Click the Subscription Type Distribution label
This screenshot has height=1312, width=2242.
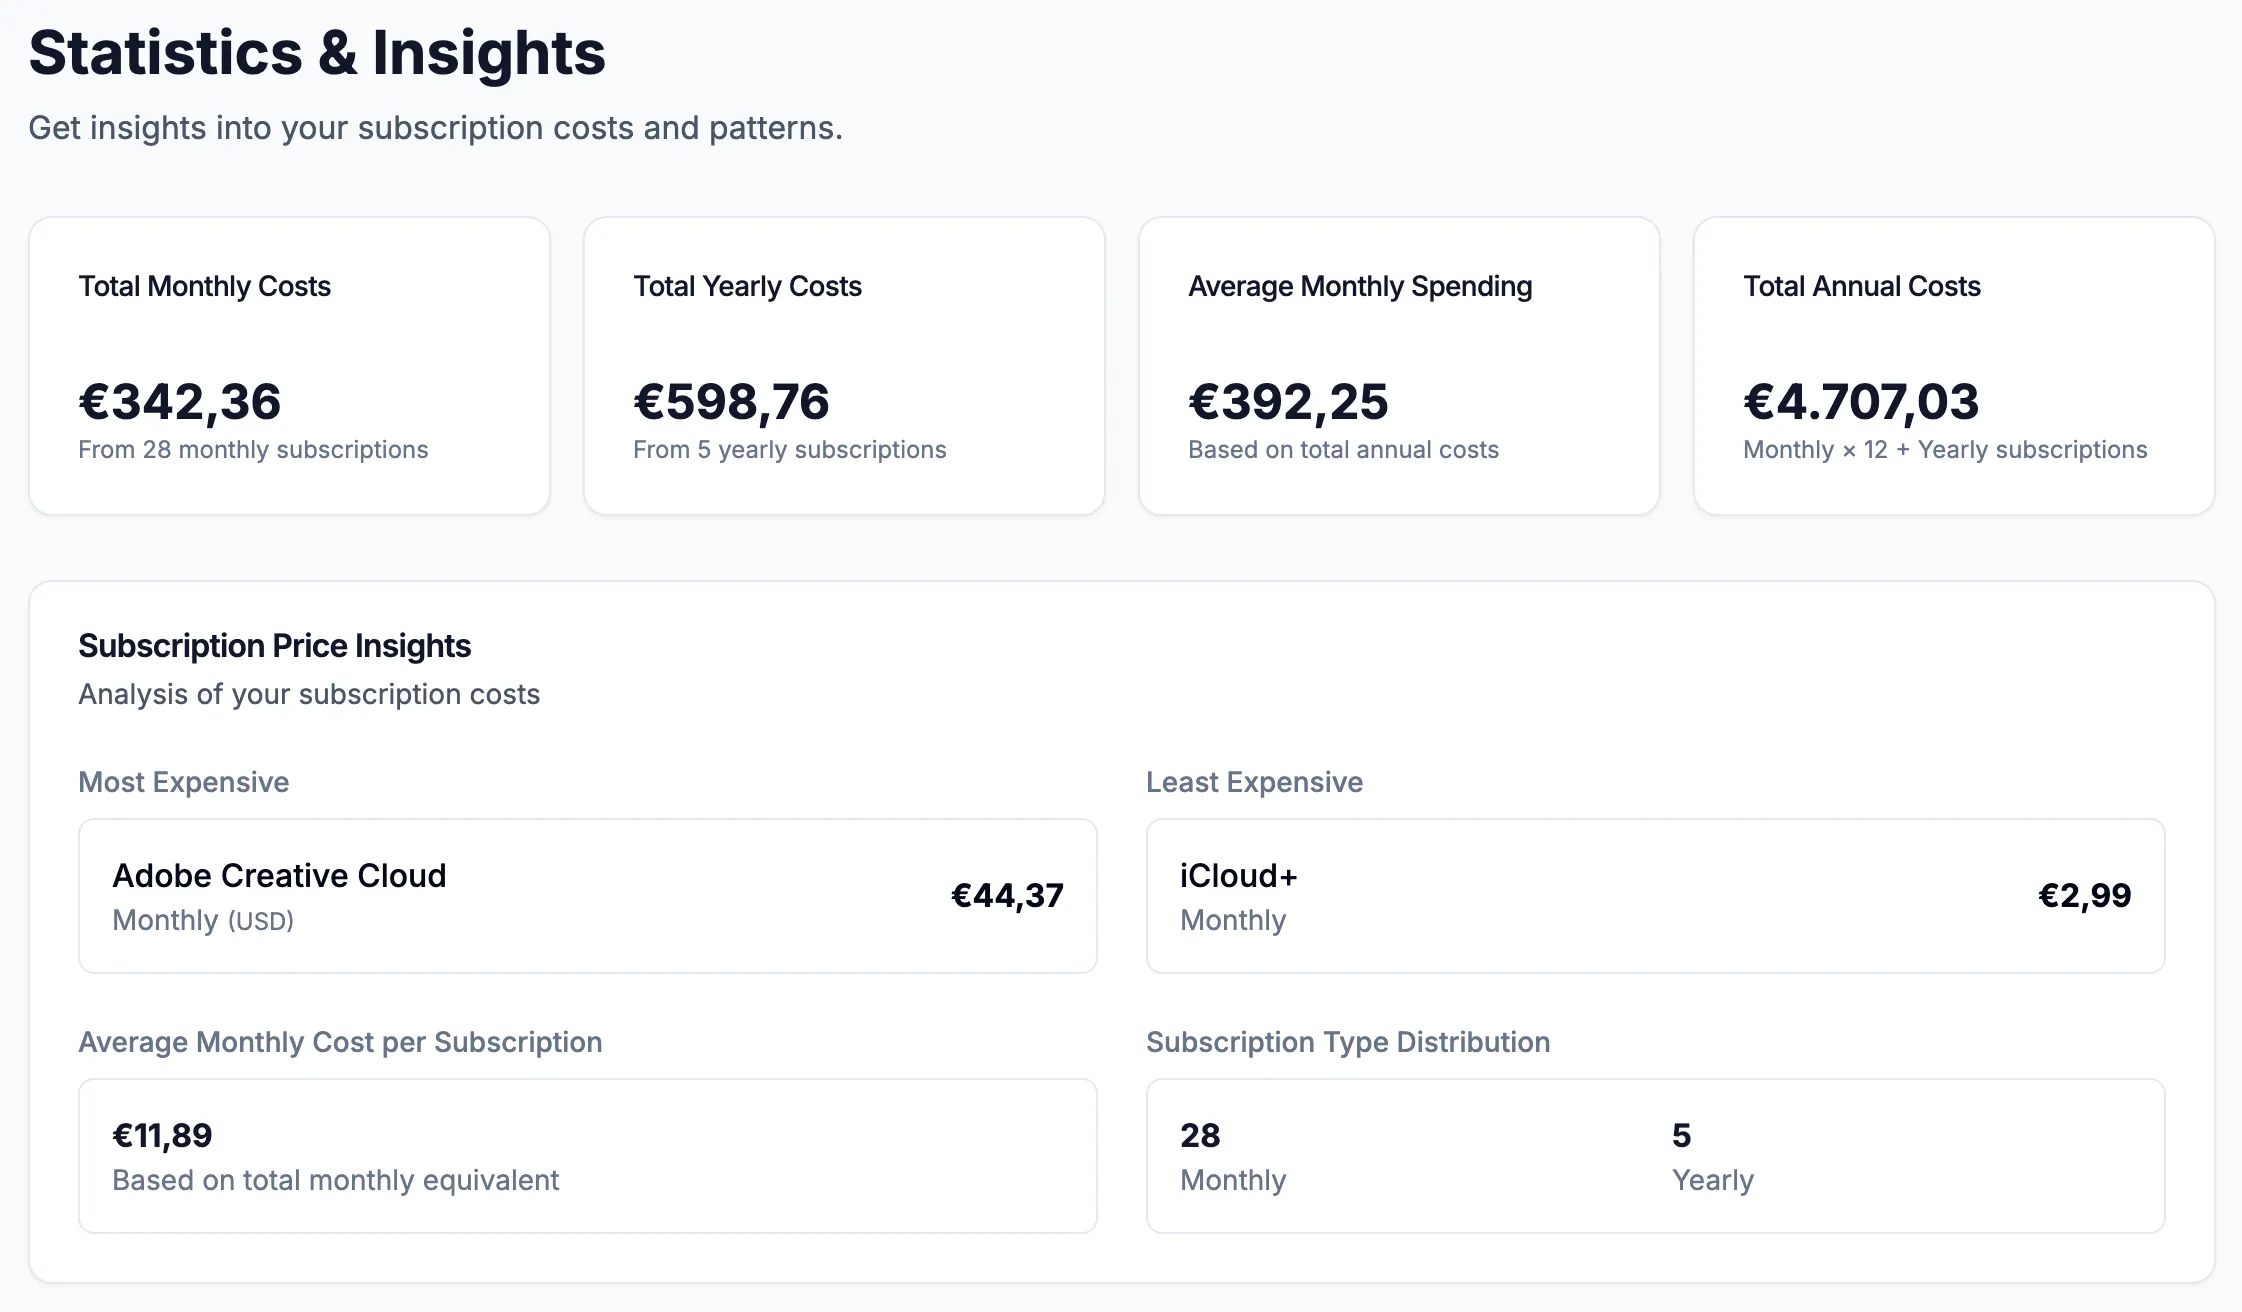click(1347, 1042)
